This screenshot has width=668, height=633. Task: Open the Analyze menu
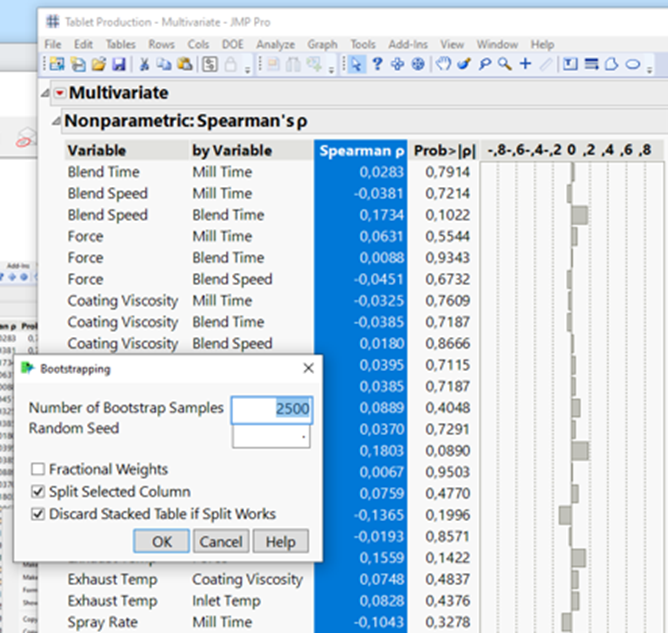coord(275,45)
